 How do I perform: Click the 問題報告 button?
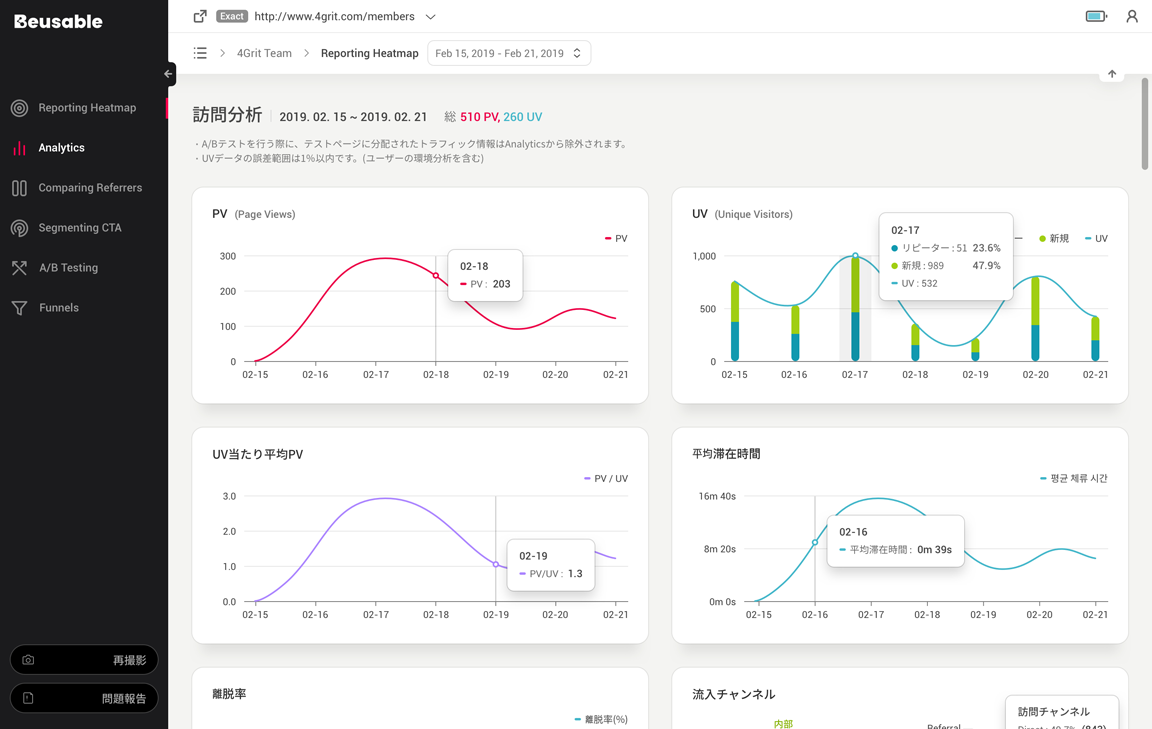point(84,698)
